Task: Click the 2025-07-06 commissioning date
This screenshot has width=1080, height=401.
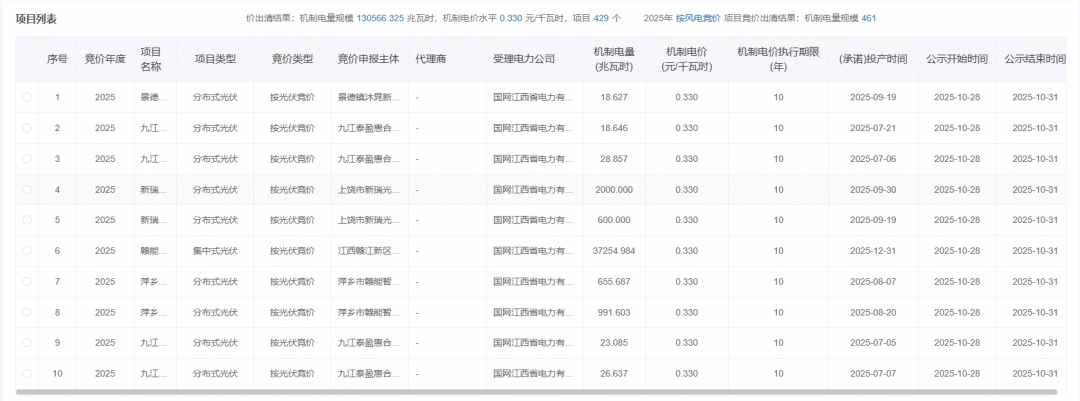Action: (873, 158)
